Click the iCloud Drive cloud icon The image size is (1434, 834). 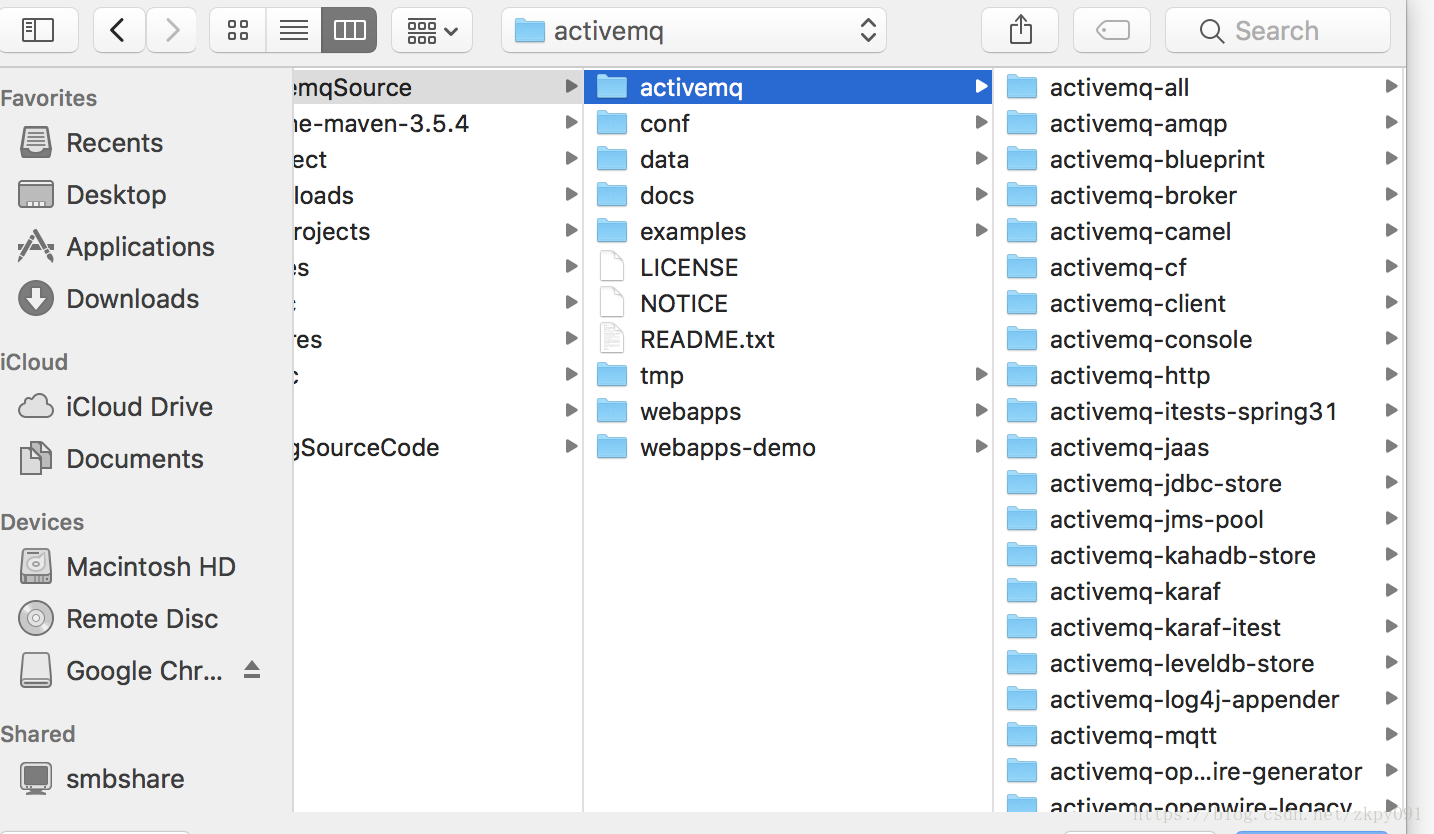point(36,407)
